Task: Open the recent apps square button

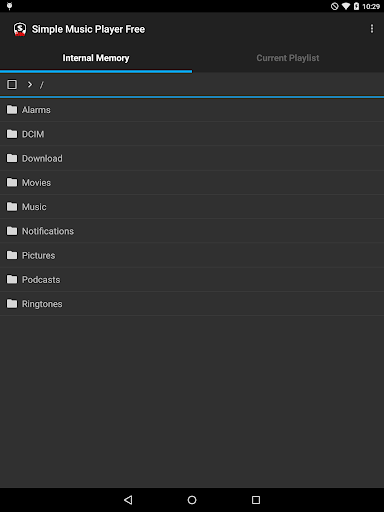Action: tap(256, 500)
